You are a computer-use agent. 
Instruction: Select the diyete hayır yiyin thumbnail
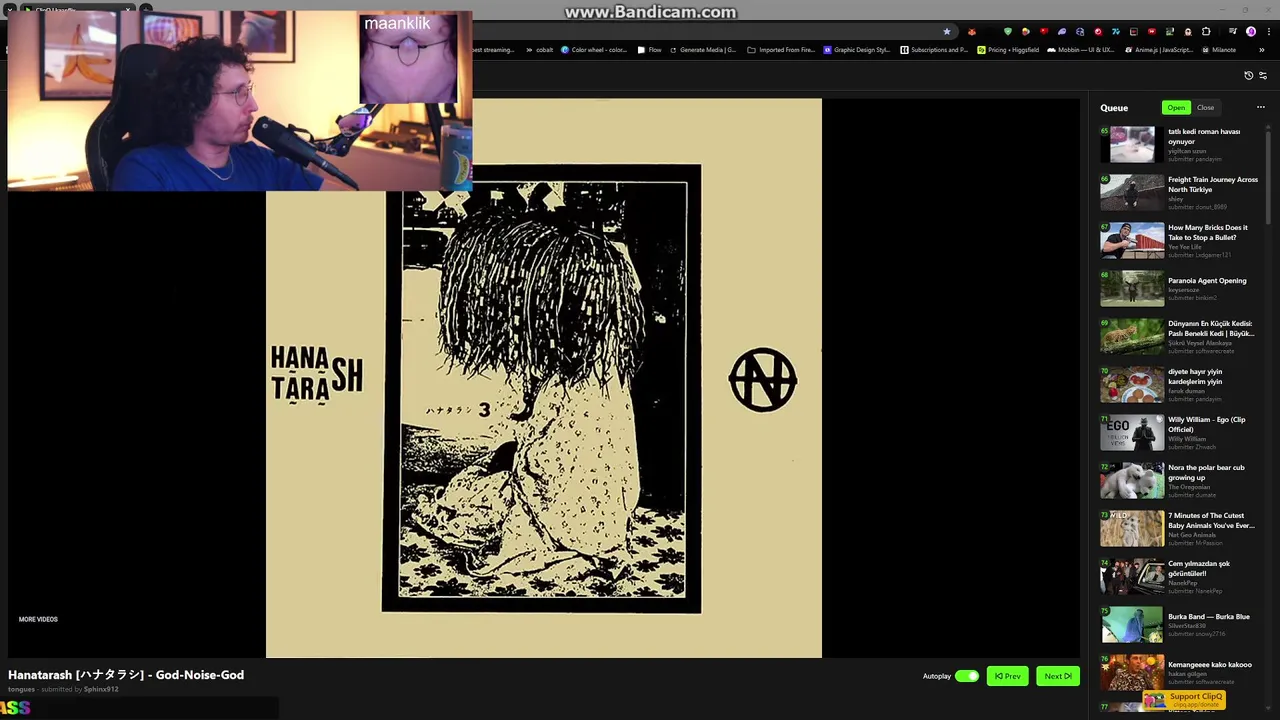(1132, 384)
